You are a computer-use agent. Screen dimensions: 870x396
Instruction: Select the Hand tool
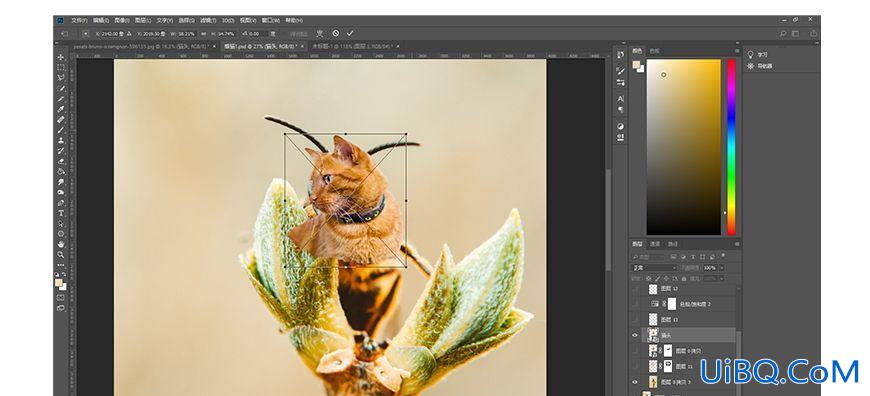(61, 244)
